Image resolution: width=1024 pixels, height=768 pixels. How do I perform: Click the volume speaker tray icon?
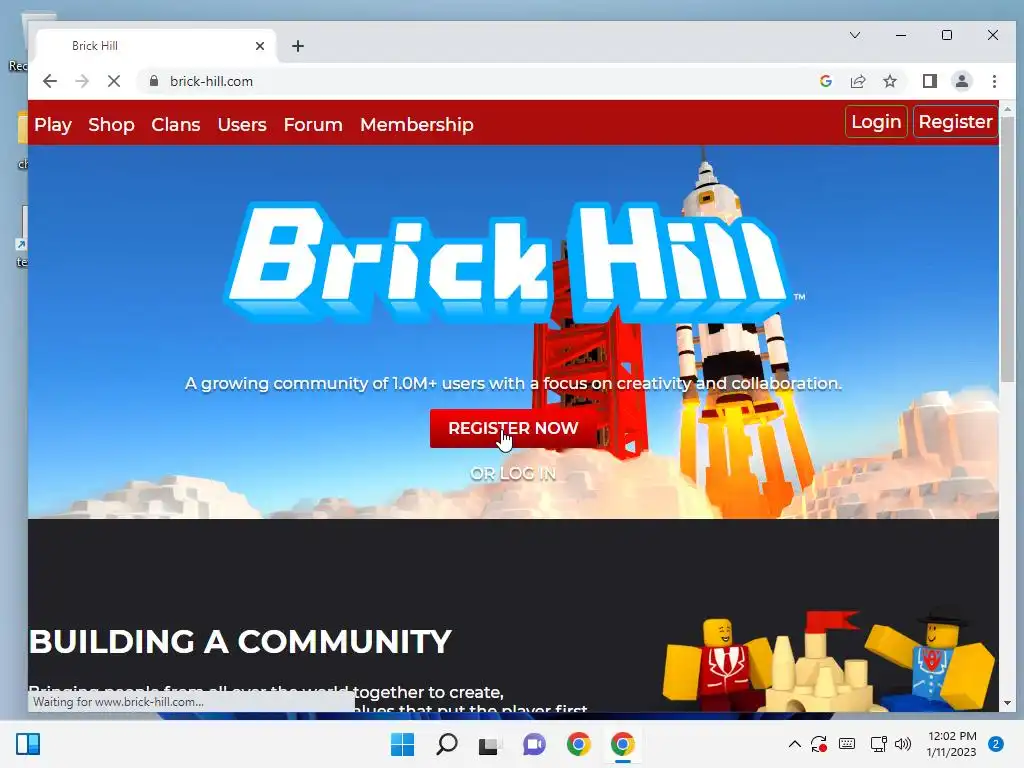[903, 744]
